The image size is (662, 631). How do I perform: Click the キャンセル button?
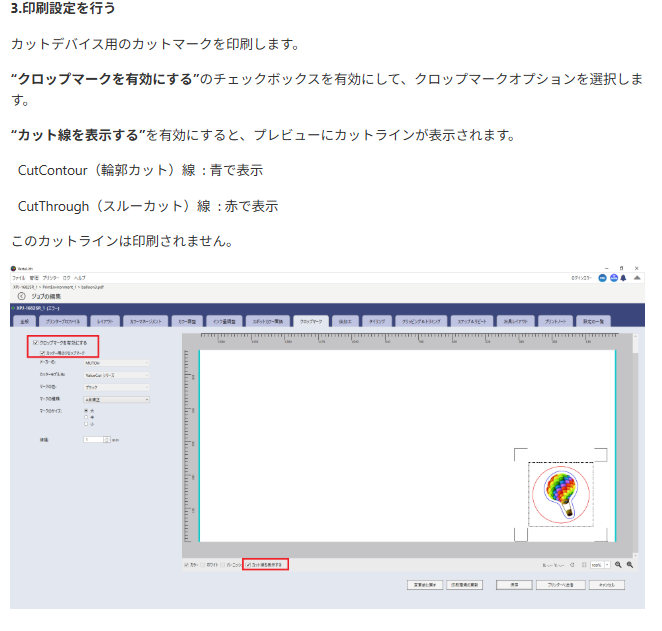tap(606, 584)
